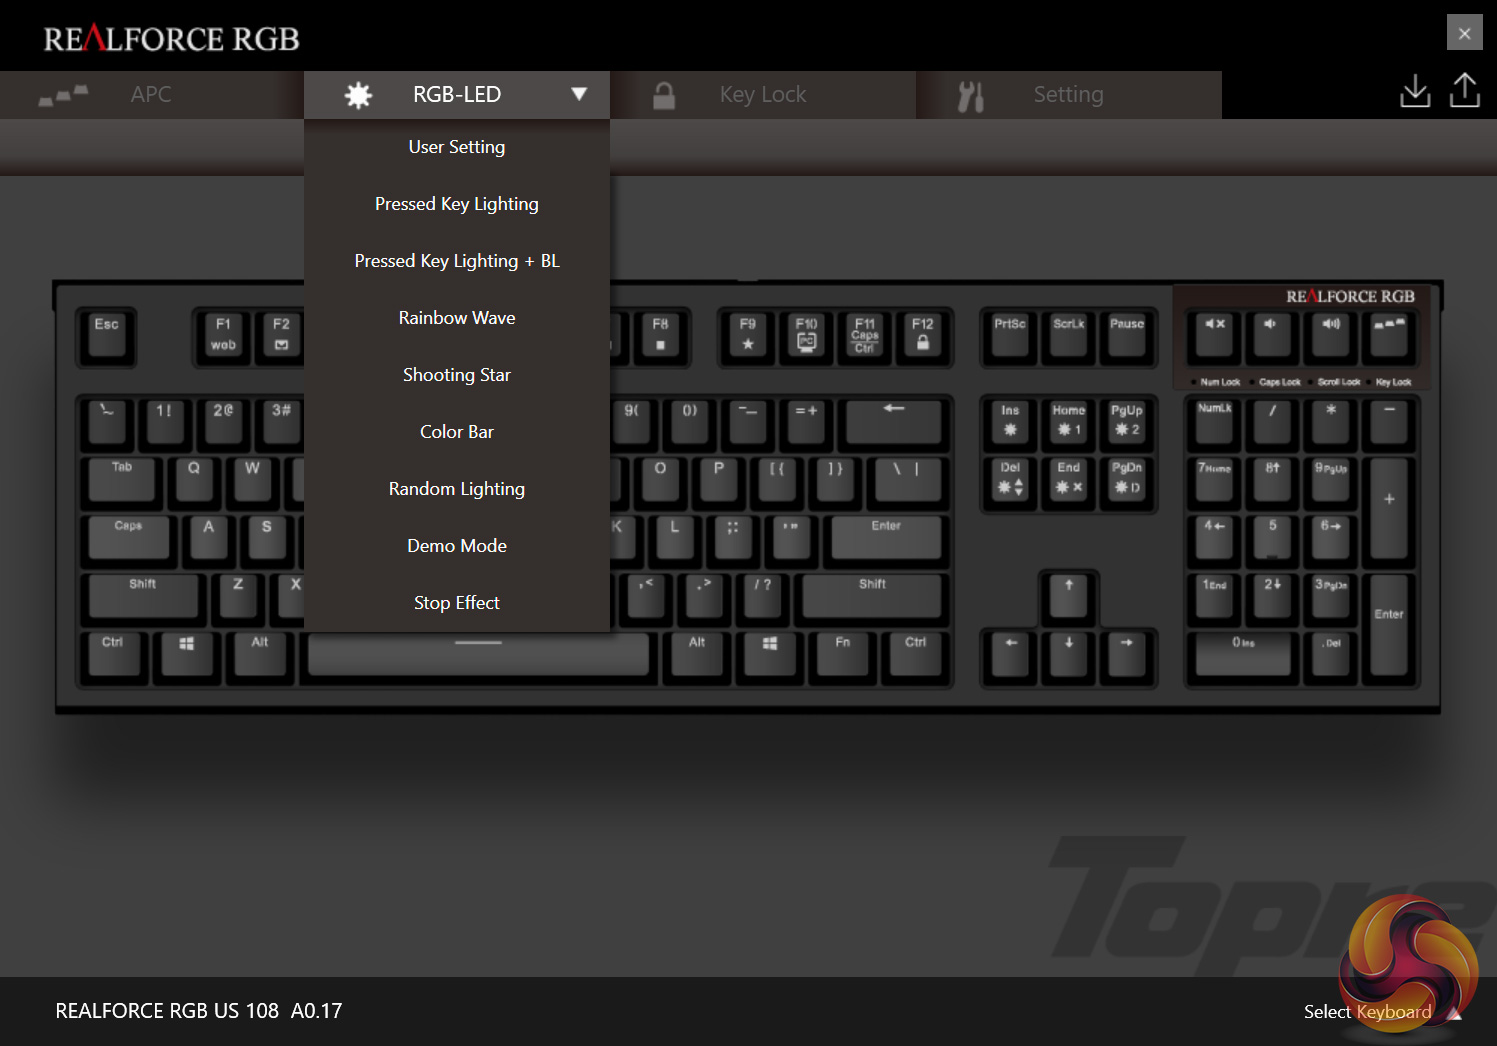
Task: Click the Setting wrench icon
Action: [971, 96]
